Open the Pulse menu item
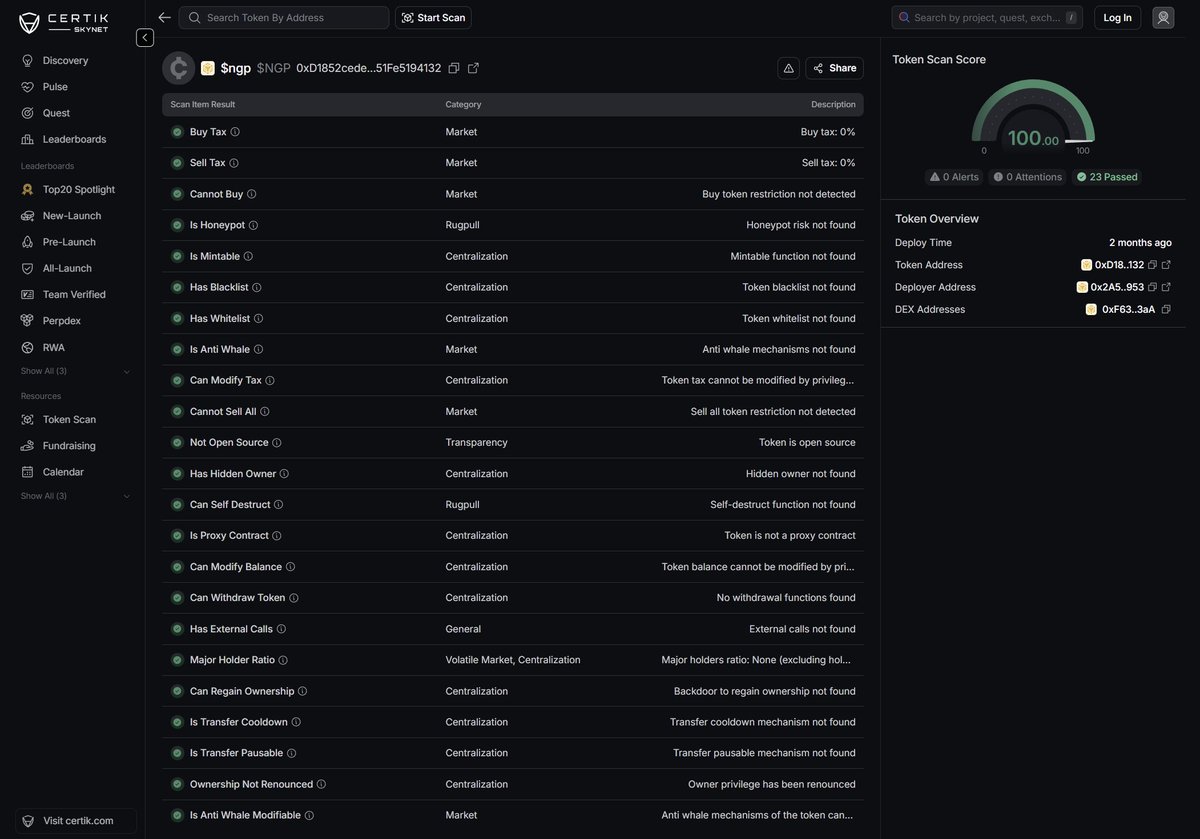 tap(55, 87)
